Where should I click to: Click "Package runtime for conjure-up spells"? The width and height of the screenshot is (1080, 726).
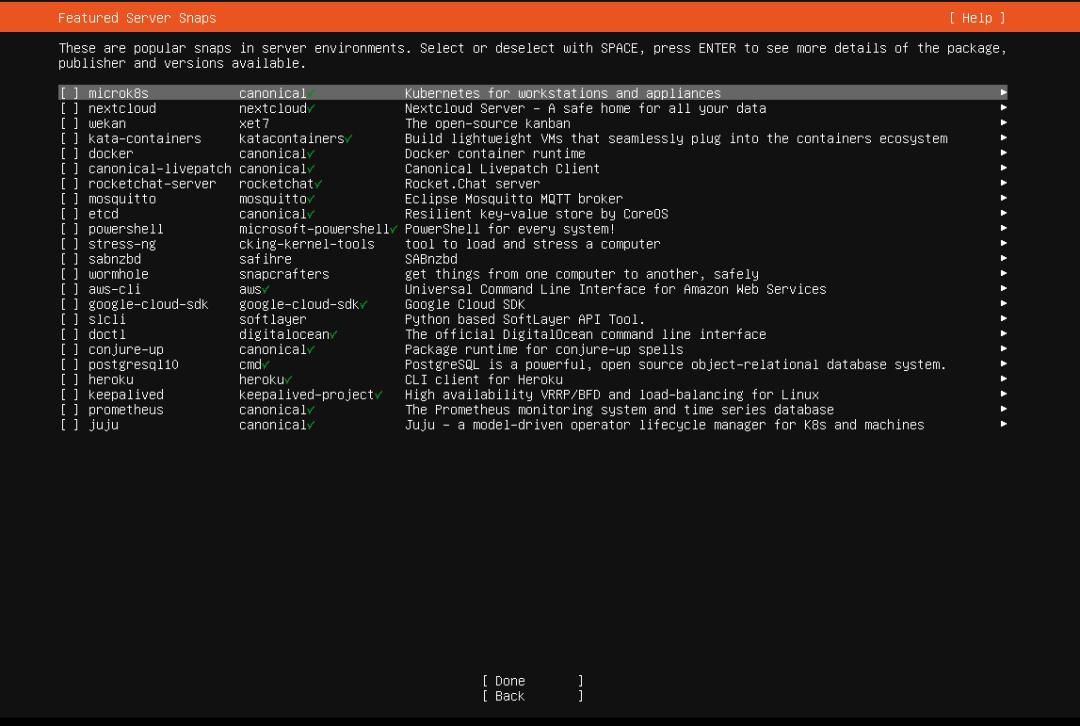click(x=544, y=350)
